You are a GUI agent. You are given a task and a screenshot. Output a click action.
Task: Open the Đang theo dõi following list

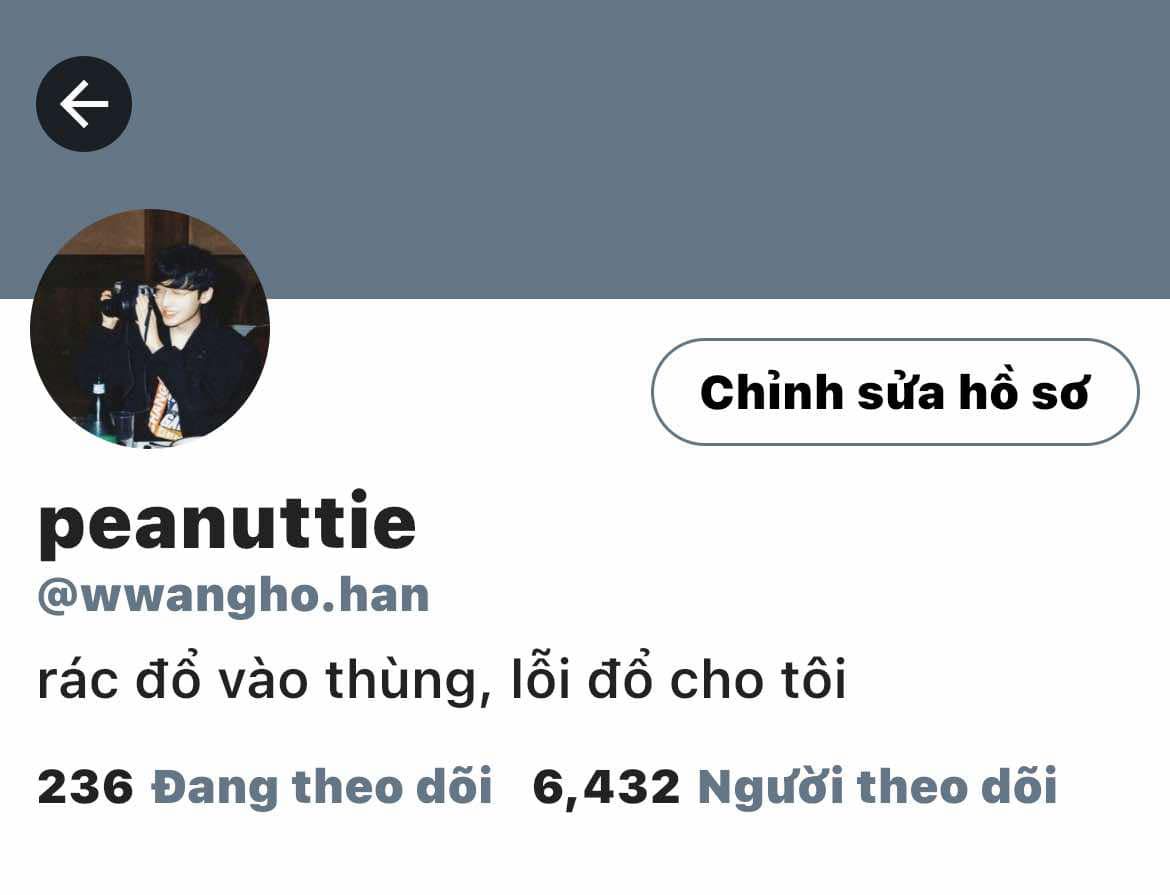(x=322, y=787)
